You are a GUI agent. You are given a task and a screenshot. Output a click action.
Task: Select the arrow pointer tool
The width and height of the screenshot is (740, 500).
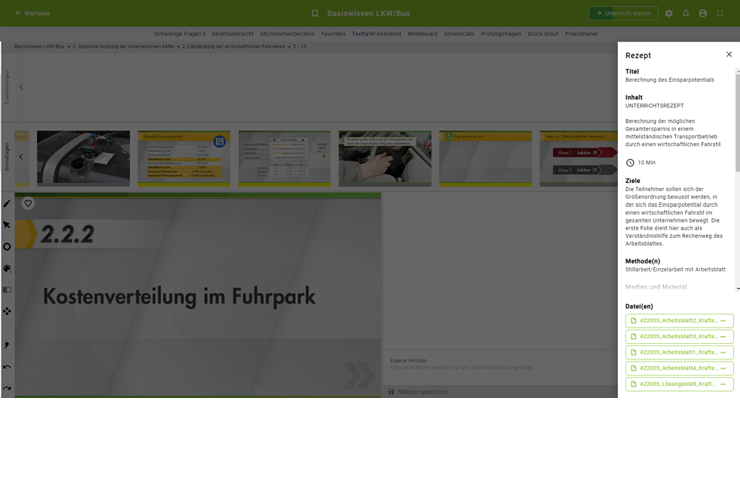7,225
